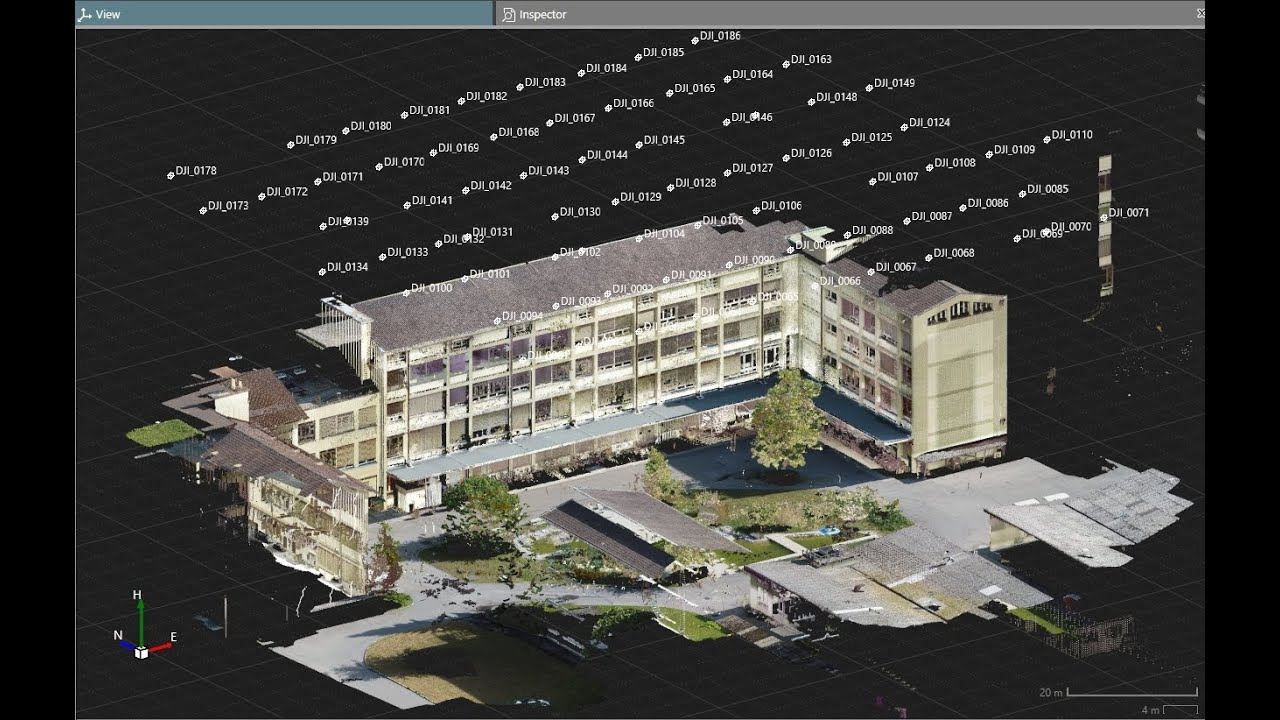Click the DJI_0142 camera label

tap(491, 185)
